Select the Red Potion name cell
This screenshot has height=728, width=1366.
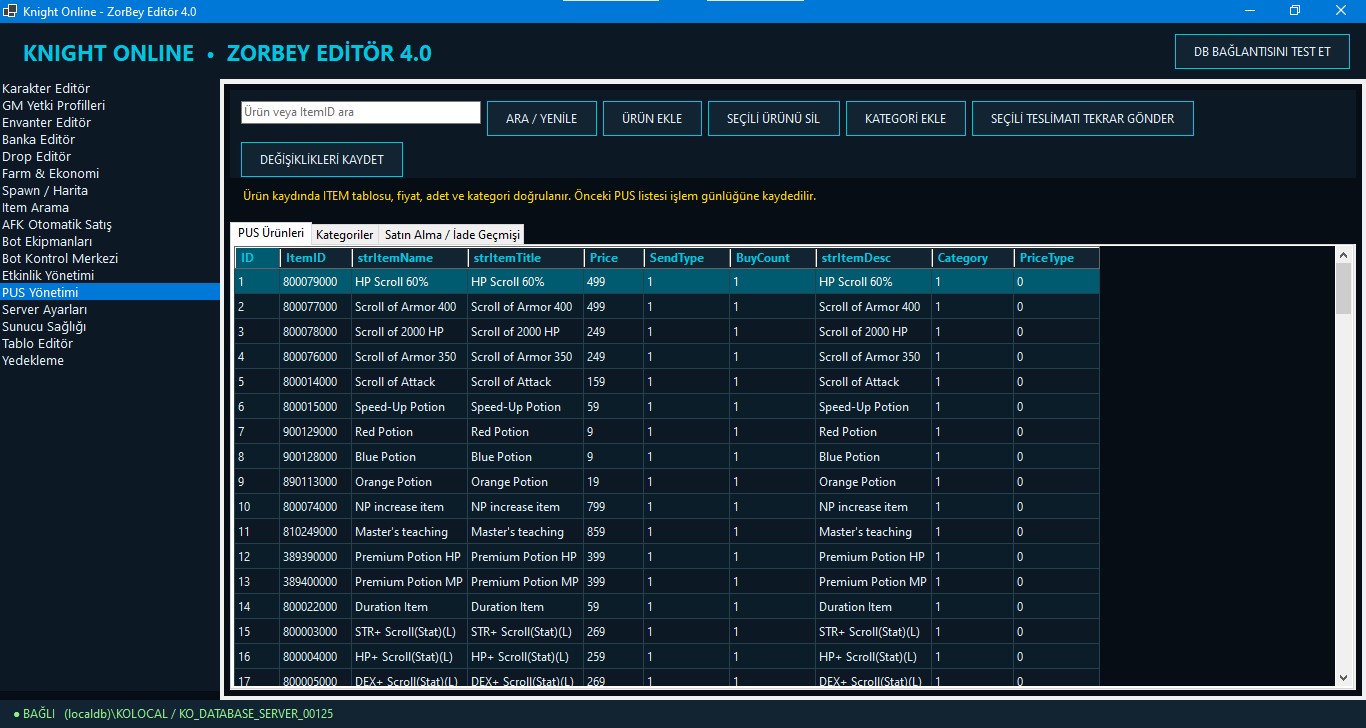[x=410, y=432]
